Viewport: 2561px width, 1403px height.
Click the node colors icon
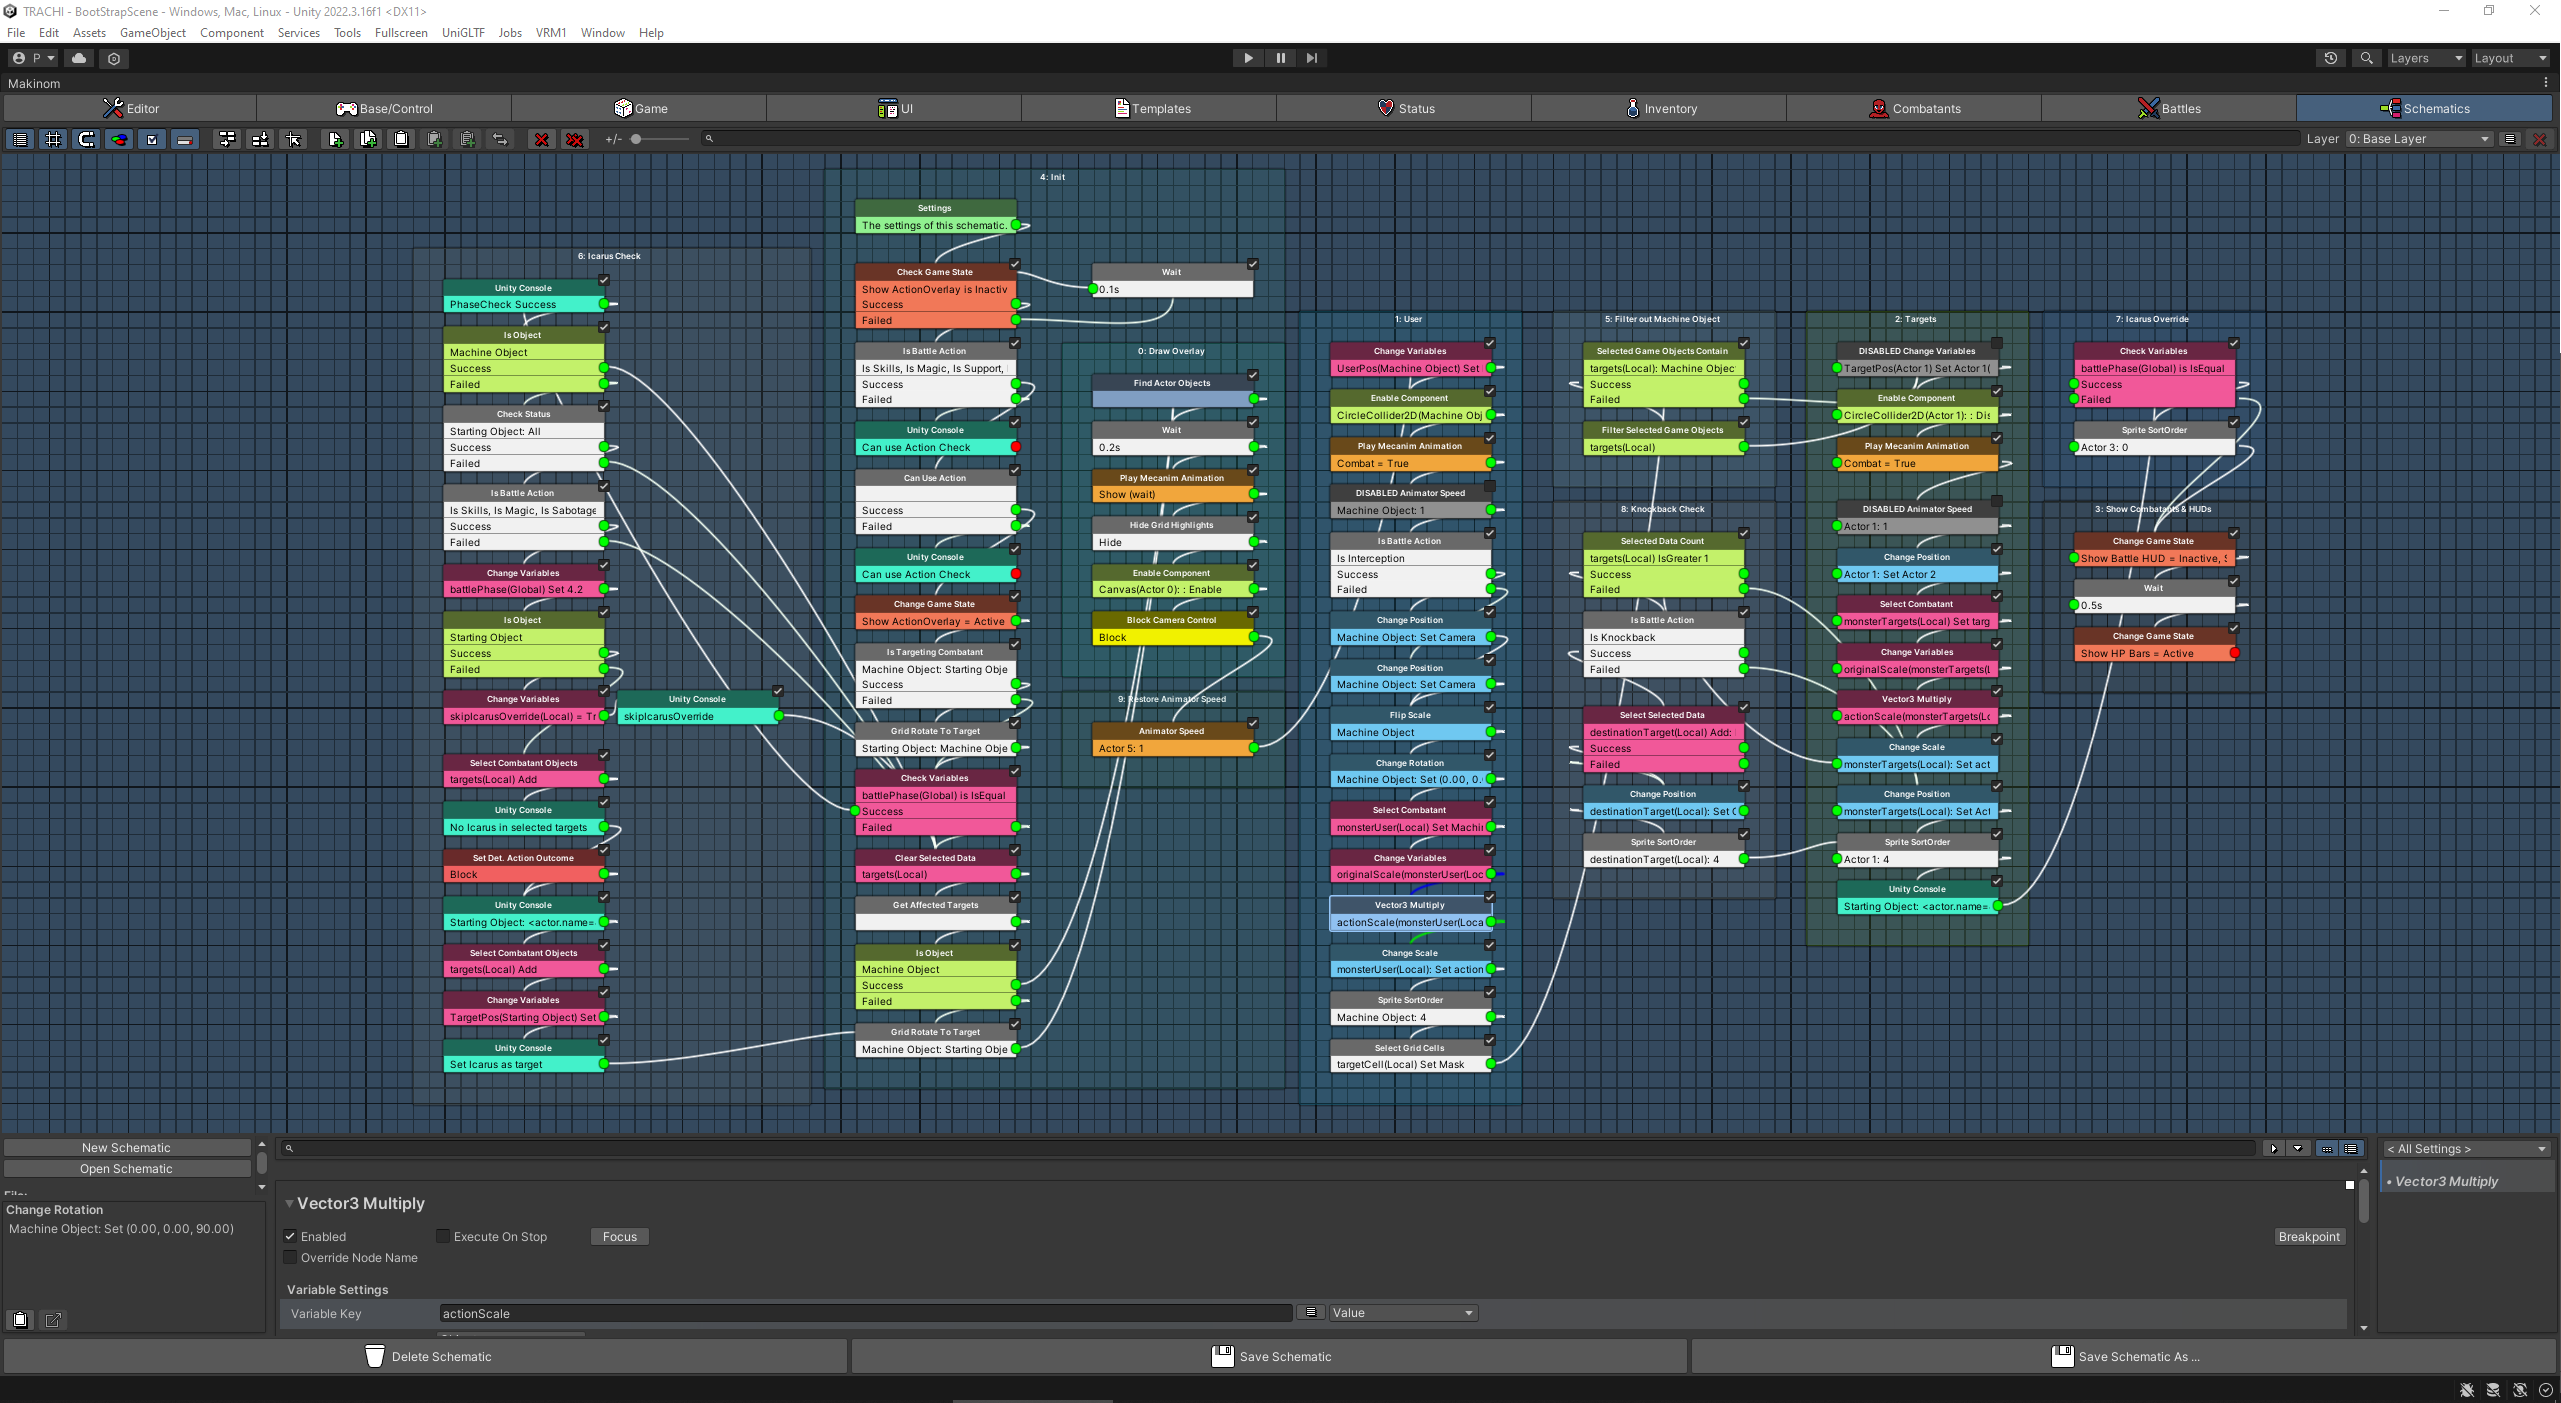coord(119,139)
